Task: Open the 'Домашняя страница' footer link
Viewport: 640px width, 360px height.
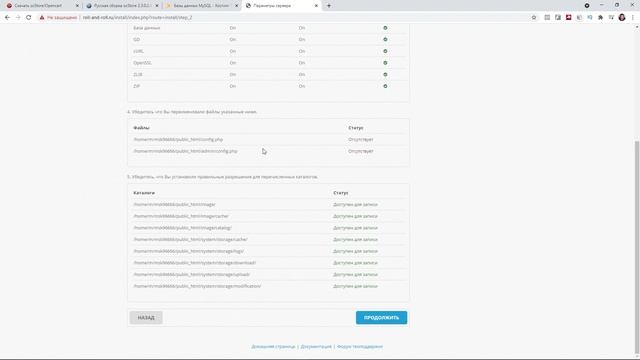Action: point(273,347)
